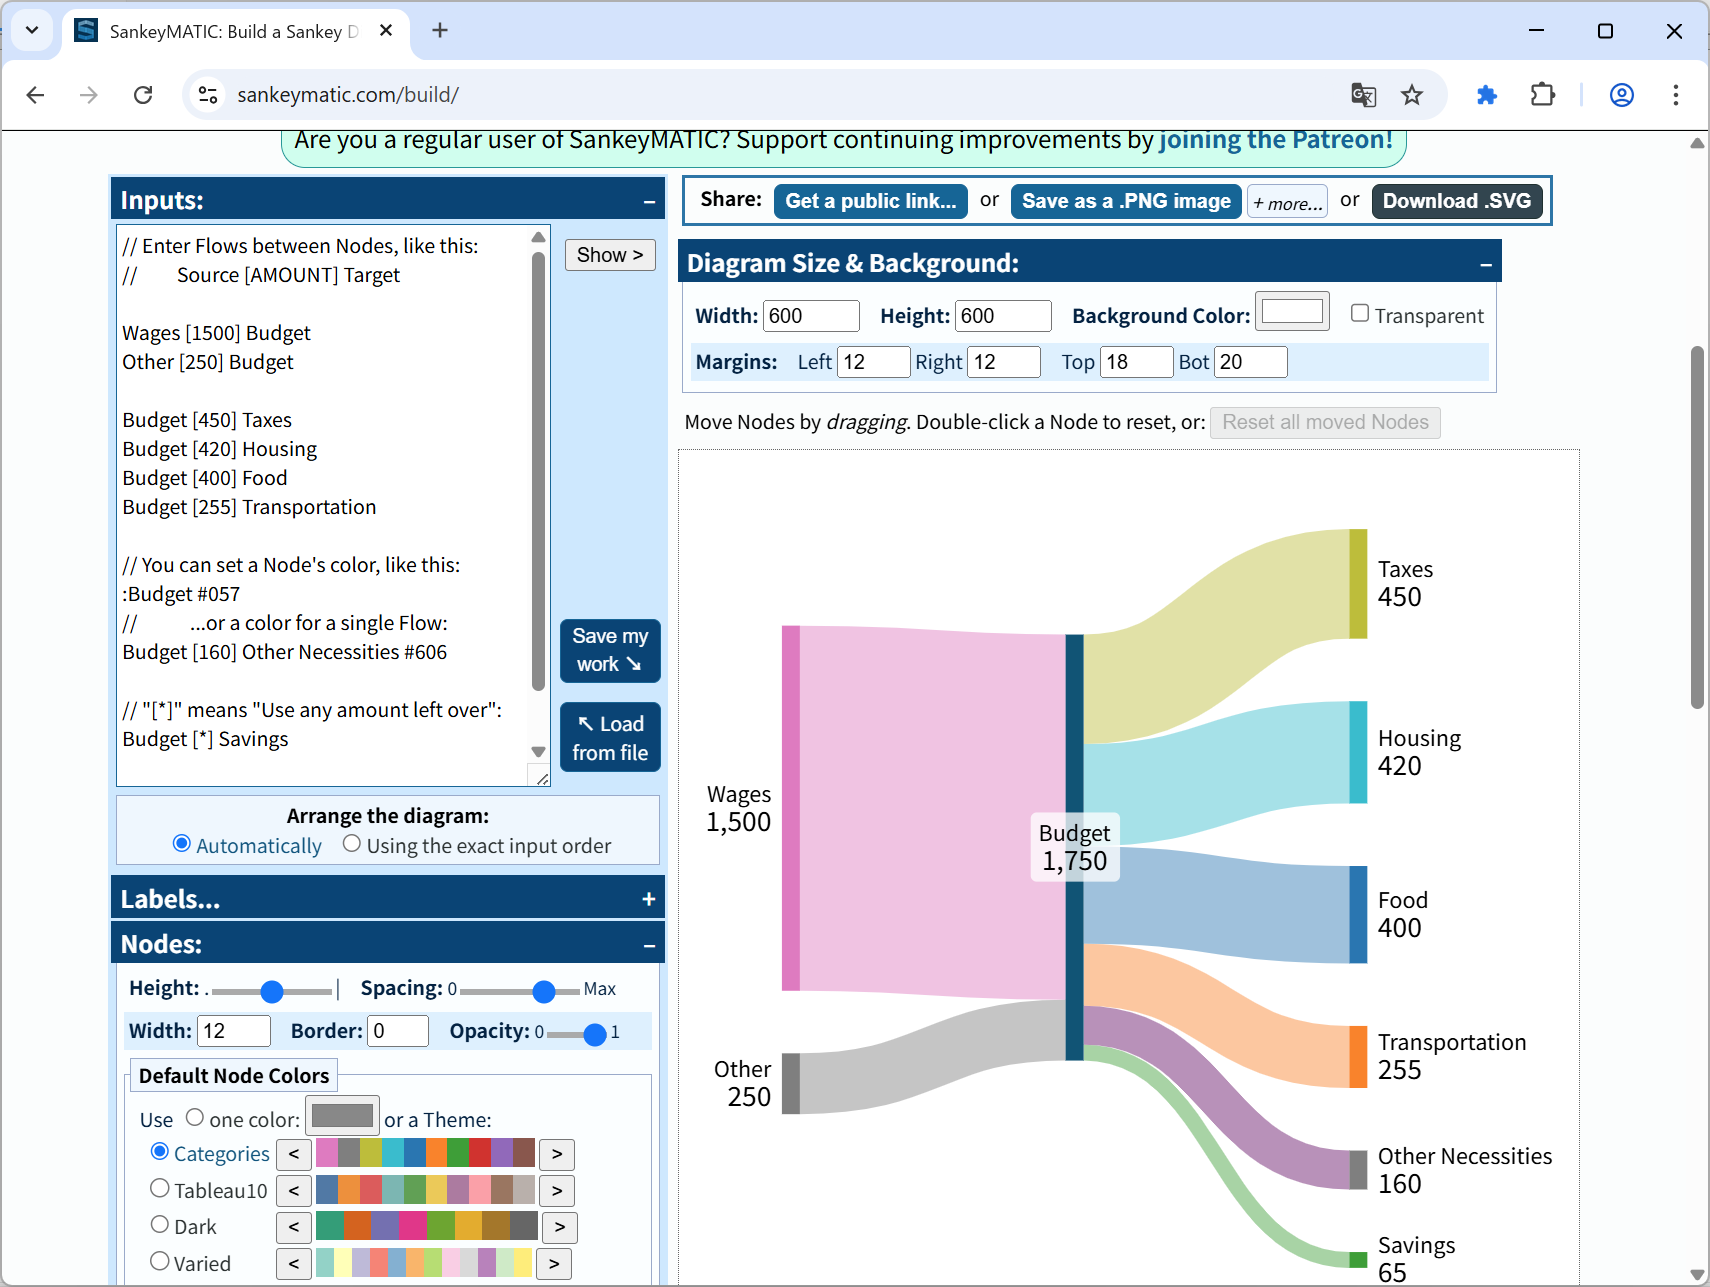This screenshot has height=1287, width=1710.
Task: View site information icon in address bar
Action: coord(208,95)
